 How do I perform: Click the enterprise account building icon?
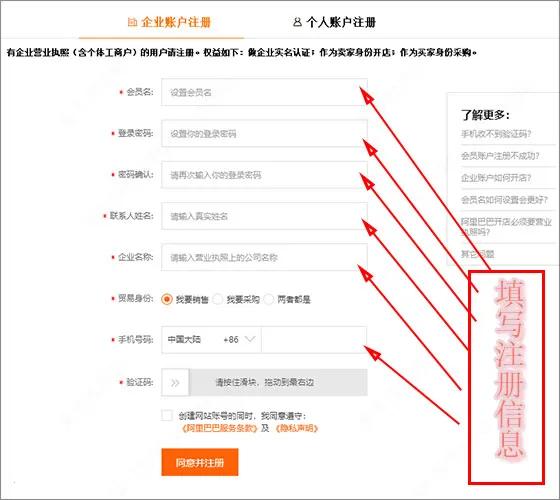coord(132,22)
